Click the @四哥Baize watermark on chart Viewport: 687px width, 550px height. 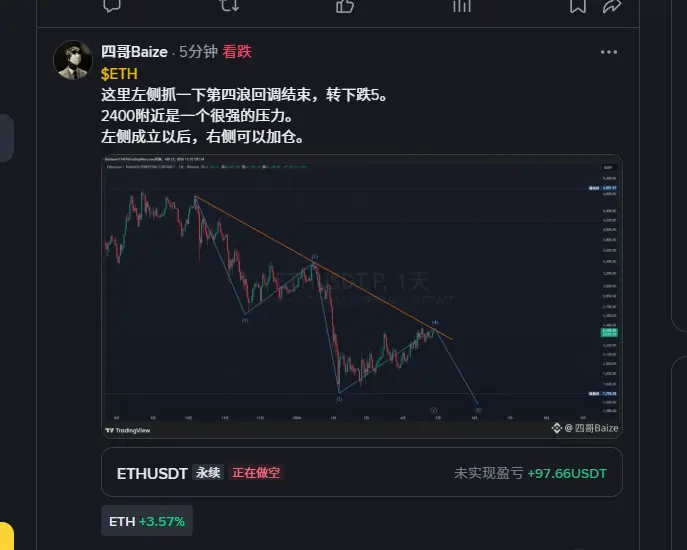585,428
